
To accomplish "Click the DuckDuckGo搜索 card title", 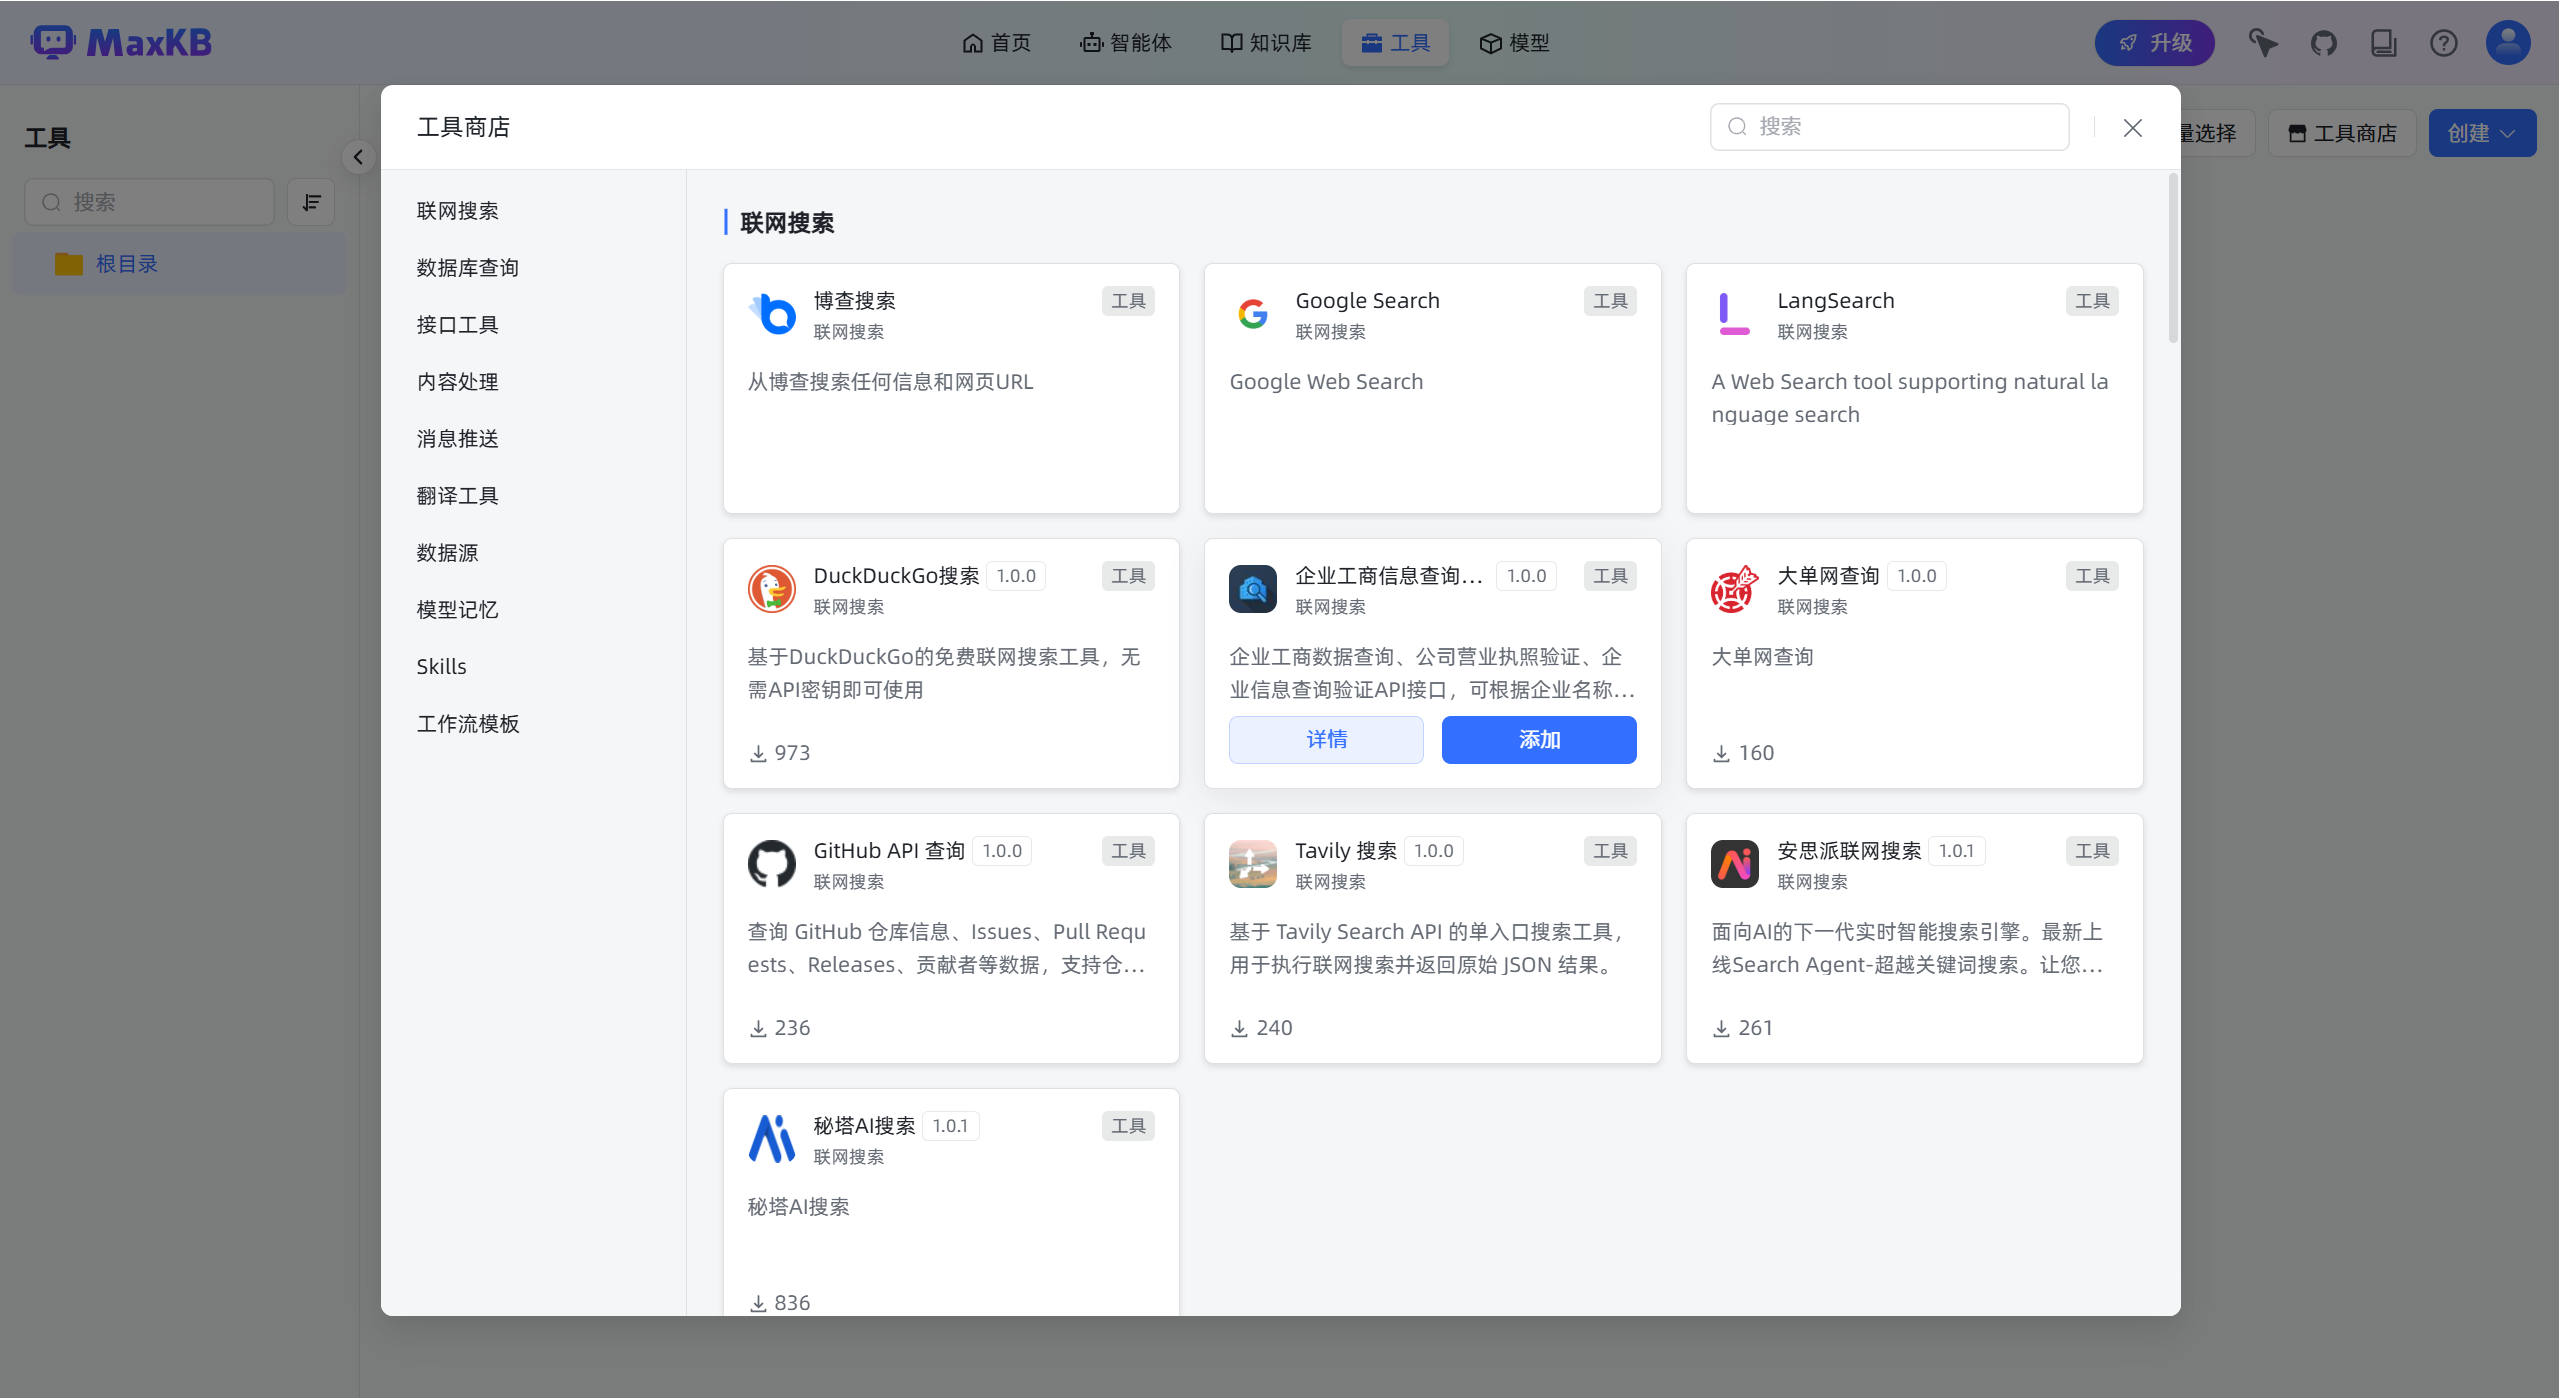I will (897, 576).
